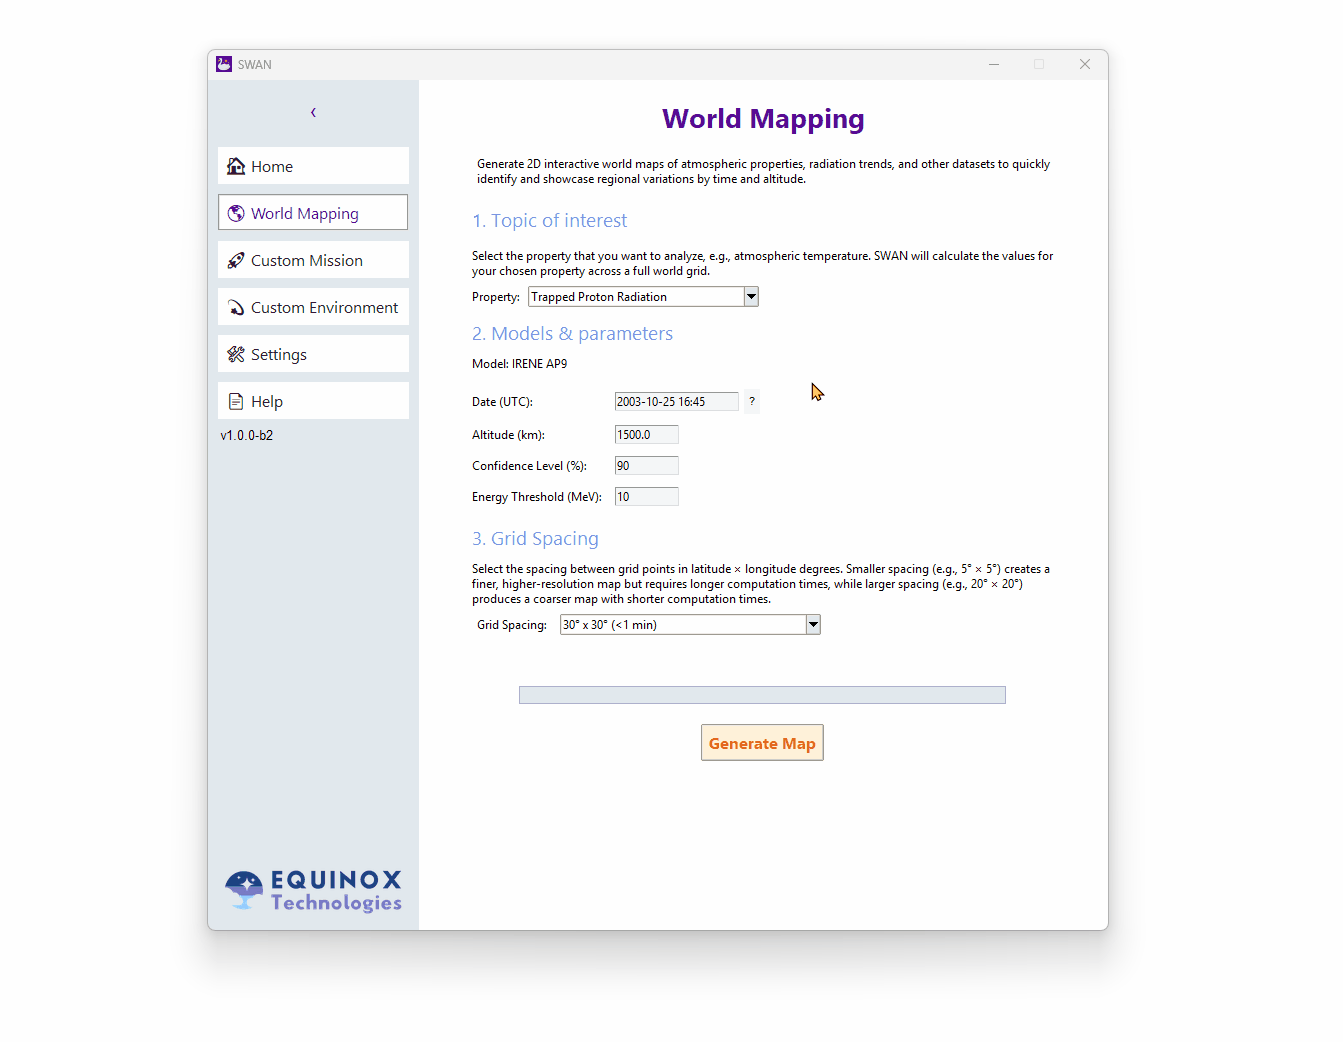Image resolution: width=1343 pixels, height=1042 pixels.
Task: Click the Confidence Level field
Action: [x=646, y=466]
